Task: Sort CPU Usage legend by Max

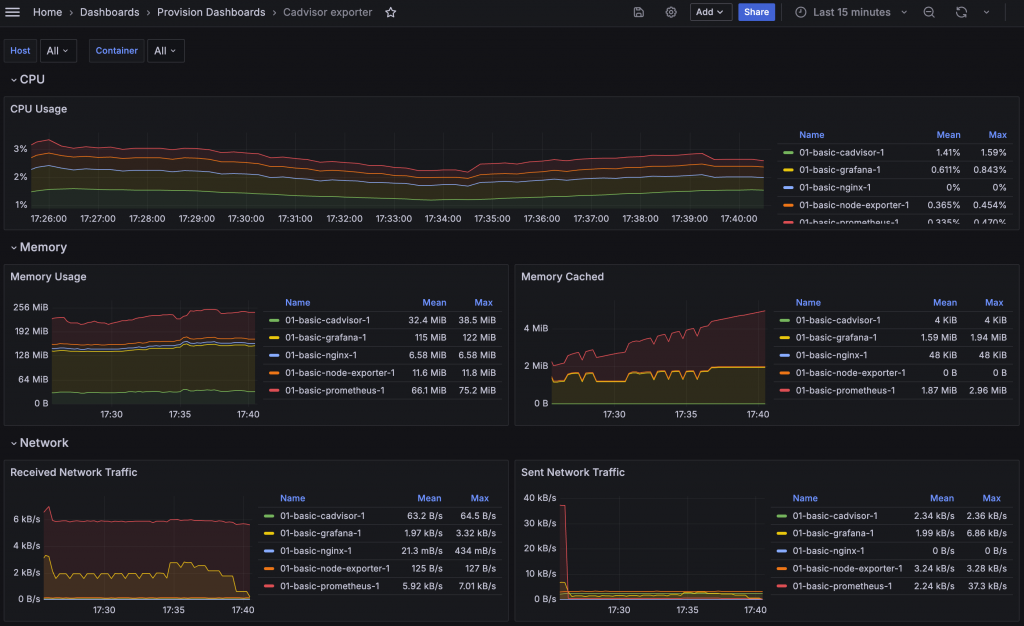Action: 997,135
